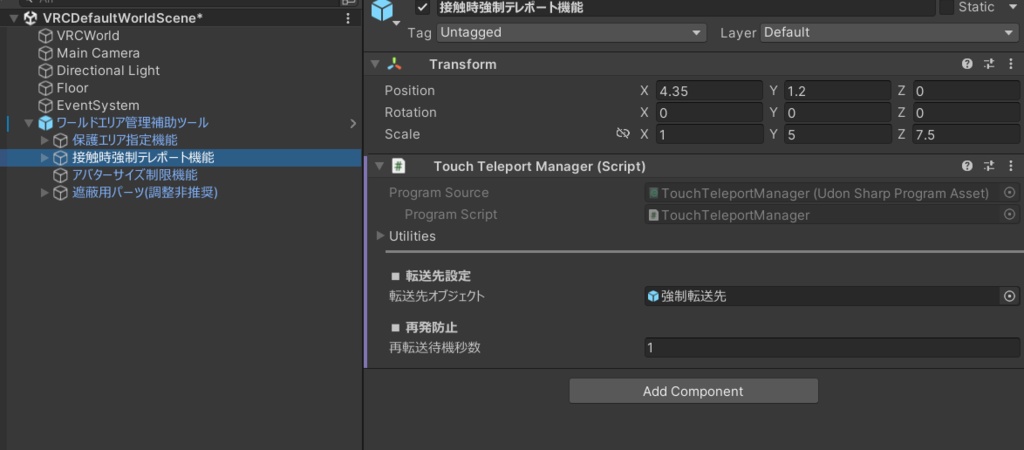Click 再転送待機秒数 value field
The width and height of the screenshot is (1024, 450).
click(832, 347)
